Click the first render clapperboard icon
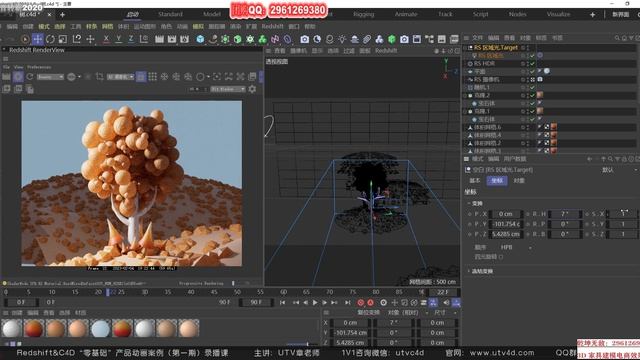Screen dimensions: 640x360 click(159, 39)
